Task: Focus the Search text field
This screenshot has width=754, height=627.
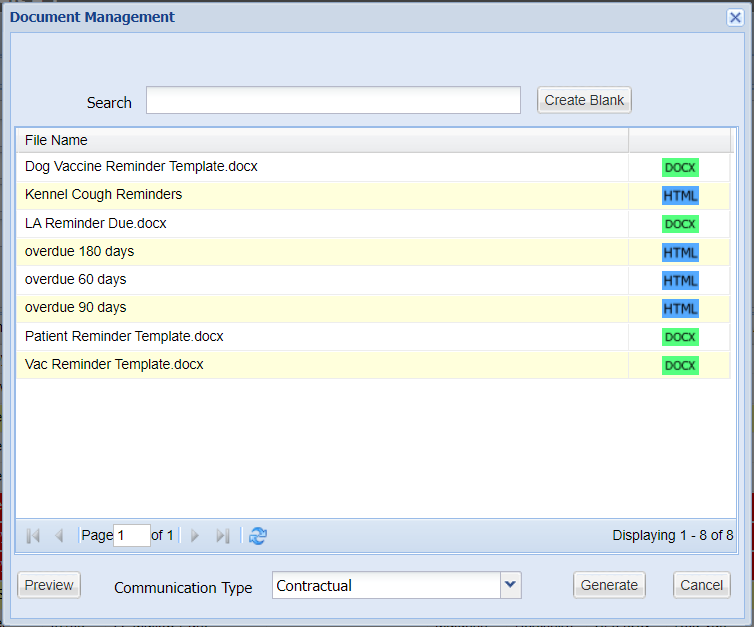Action: point(333,101)
